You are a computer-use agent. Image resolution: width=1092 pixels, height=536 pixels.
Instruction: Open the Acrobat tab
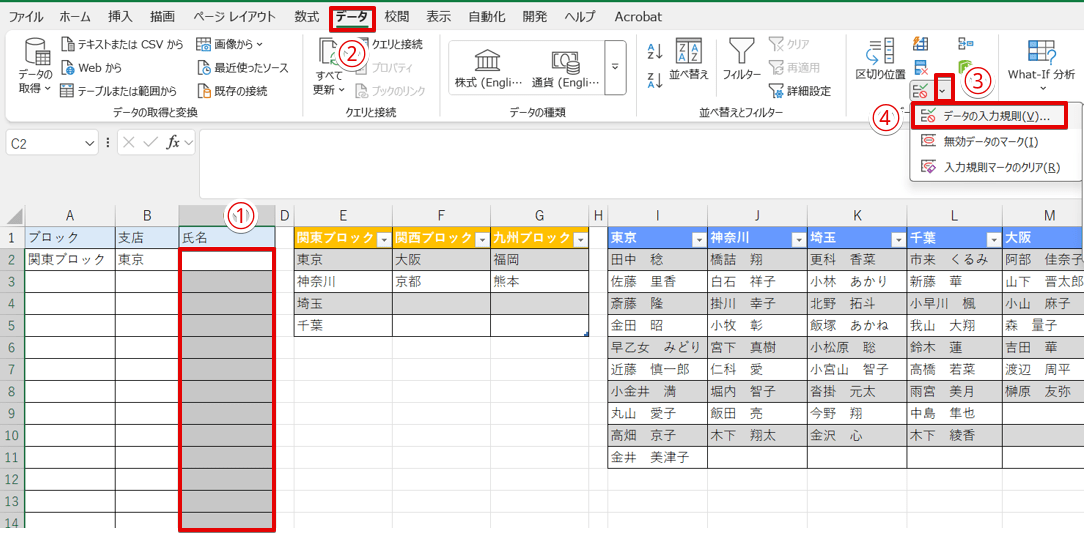click(x=637, y=17)
